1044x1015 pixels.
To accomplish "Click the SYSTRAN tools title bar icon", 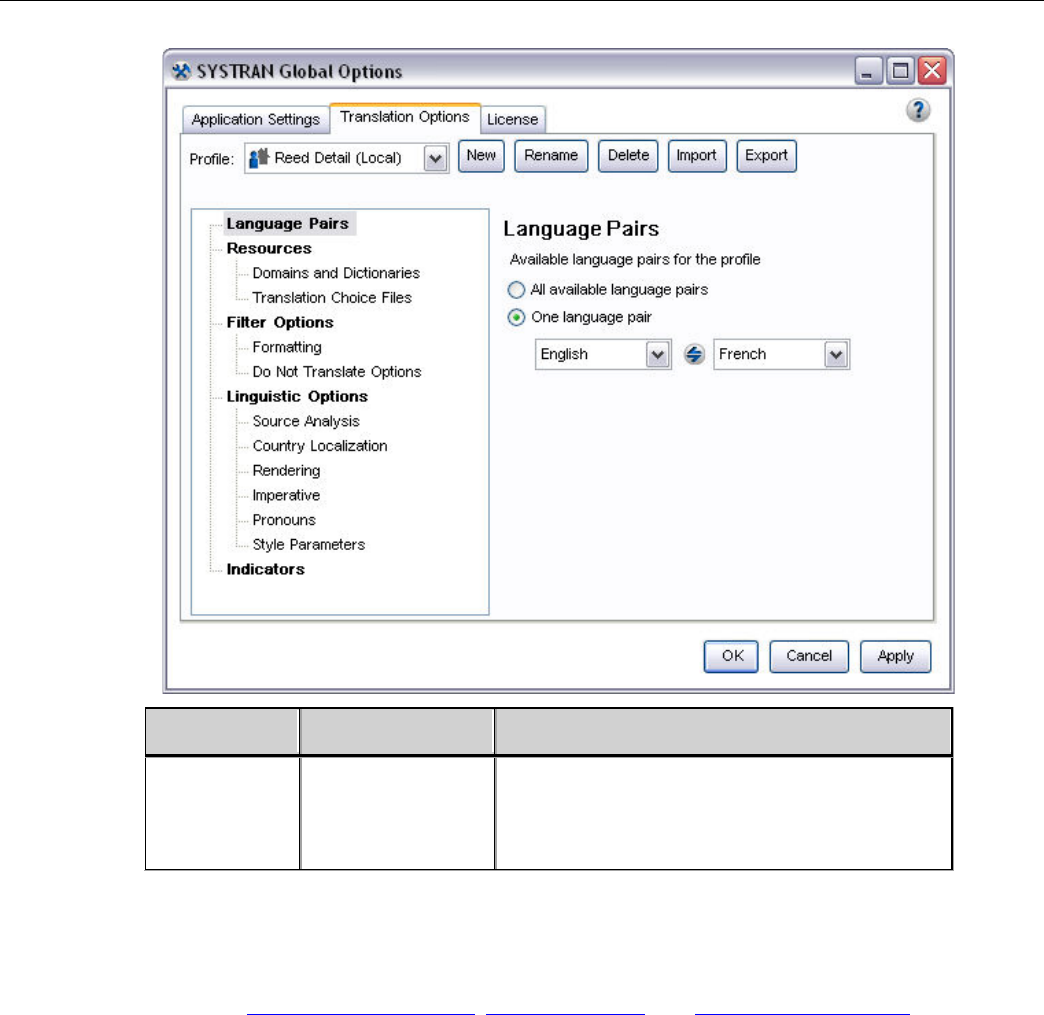I will coord(181,71).
